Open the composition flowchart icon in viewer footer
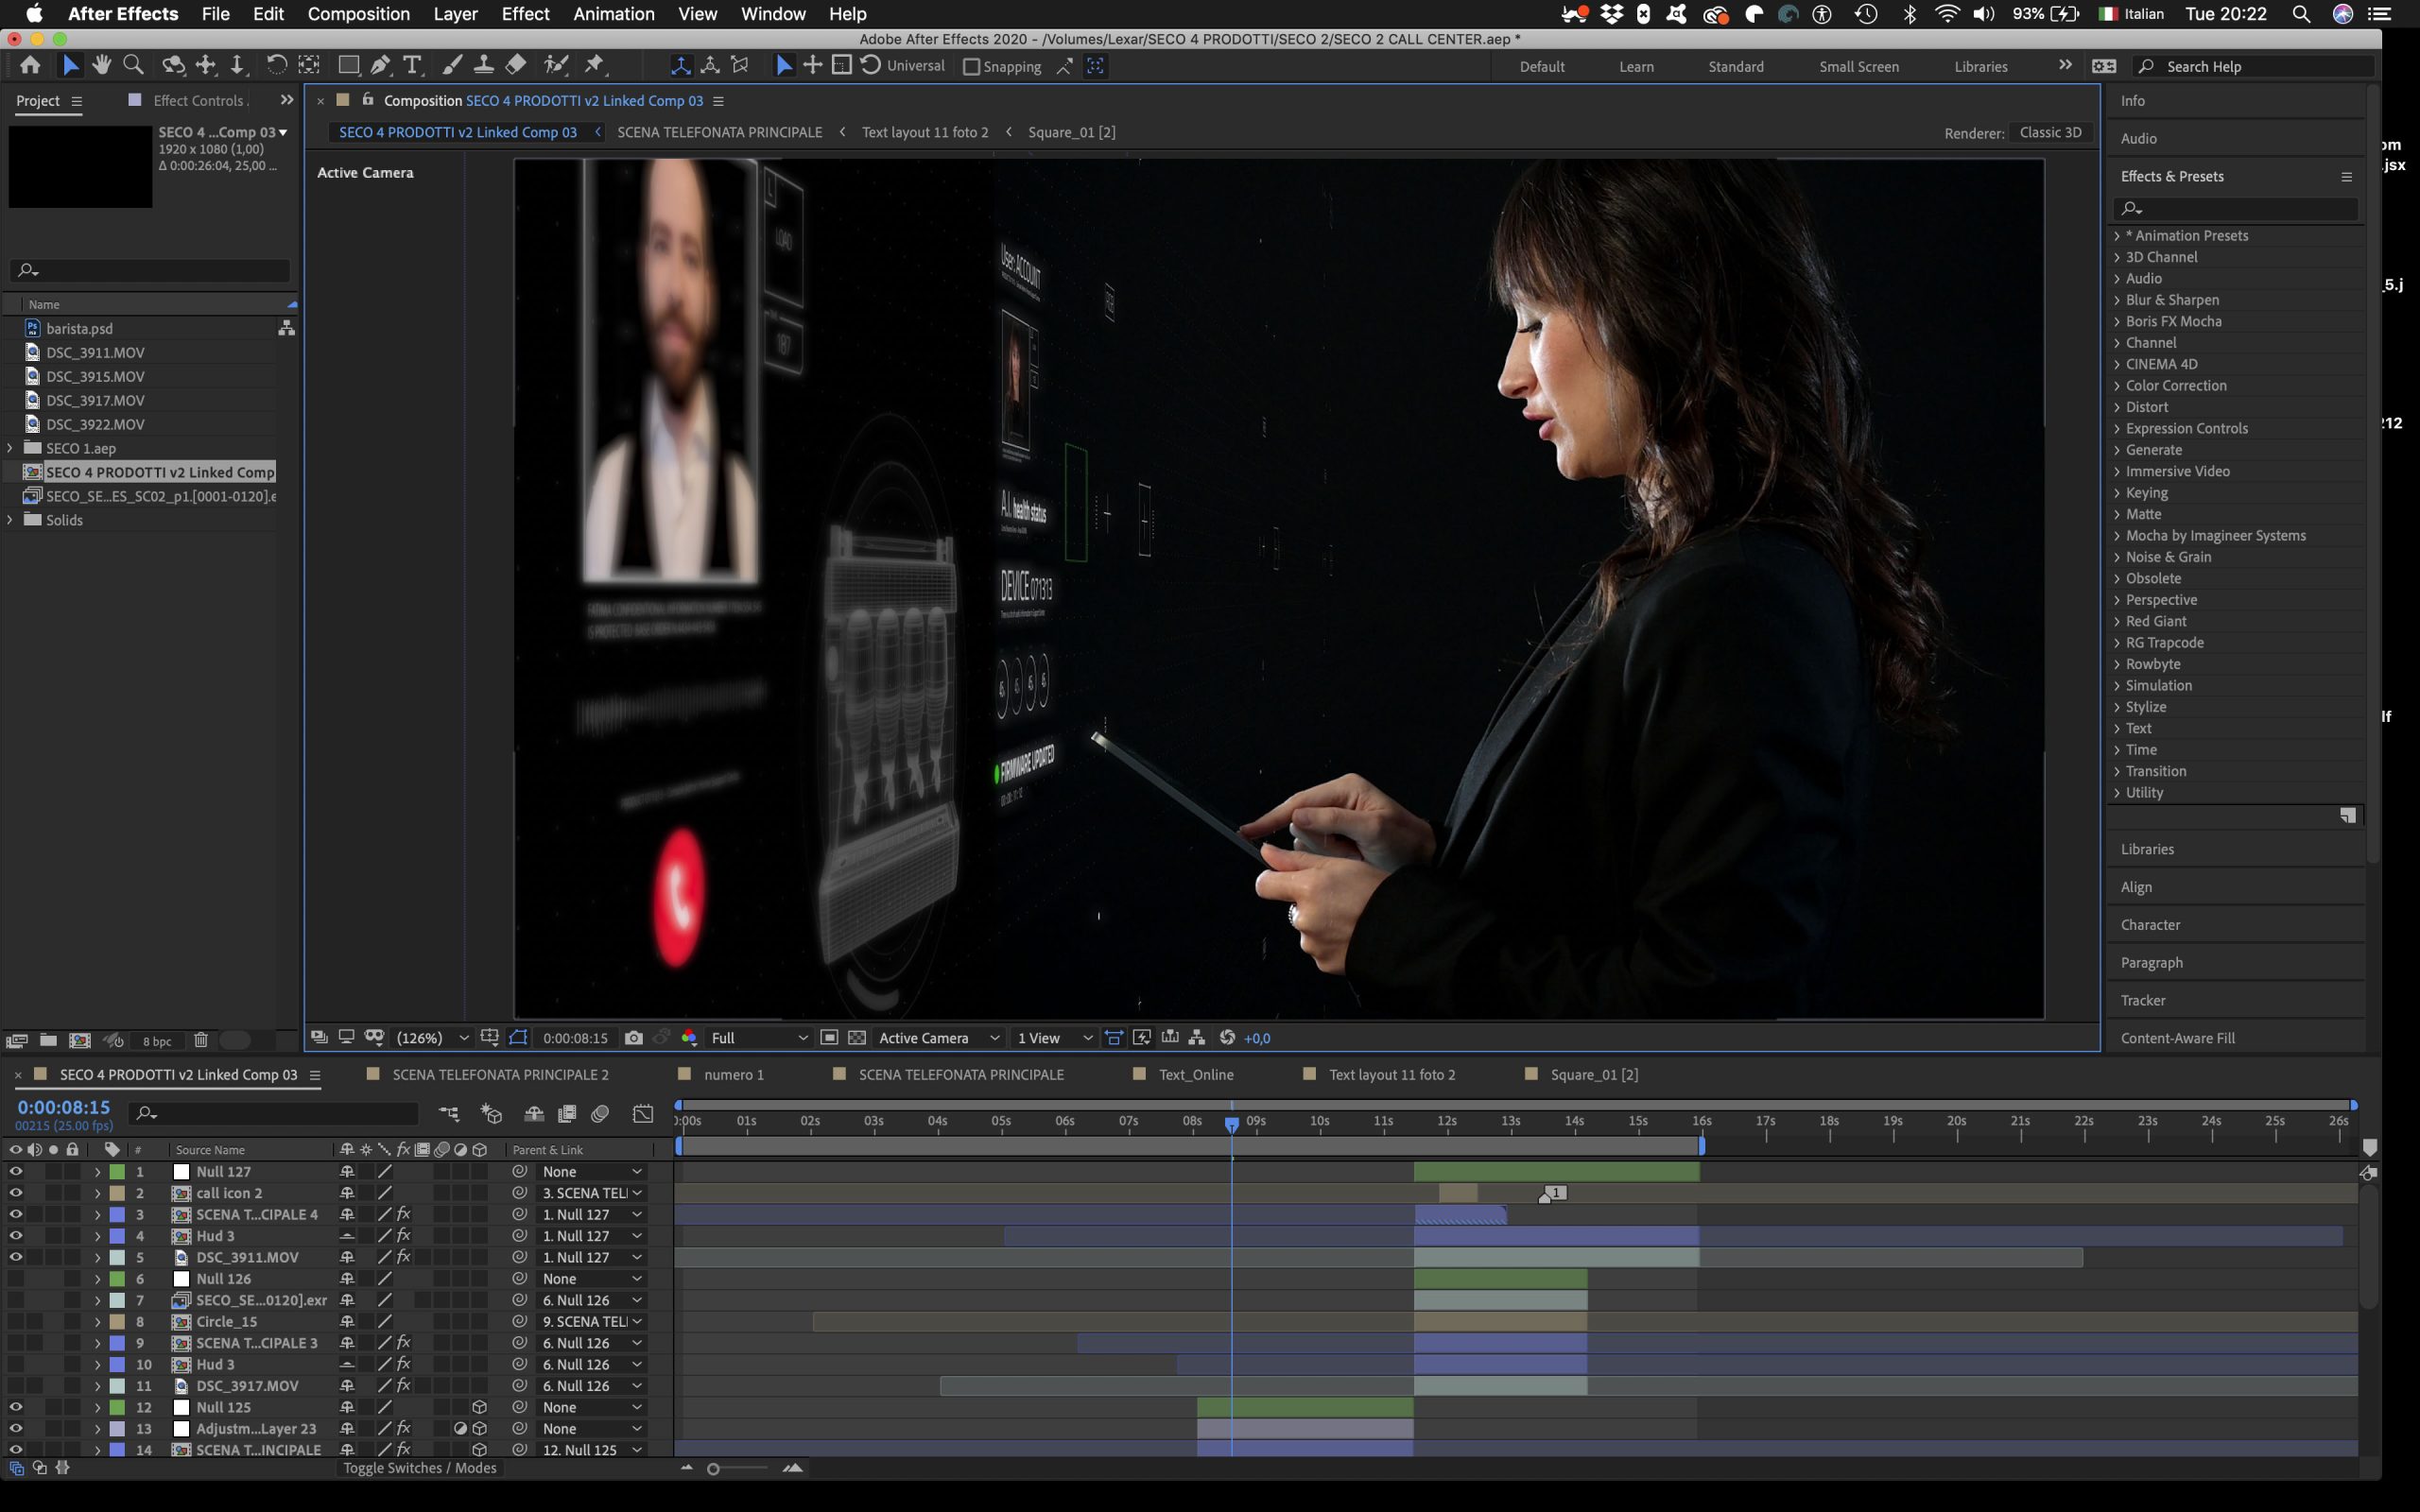 click(x=1197, y=1038)
